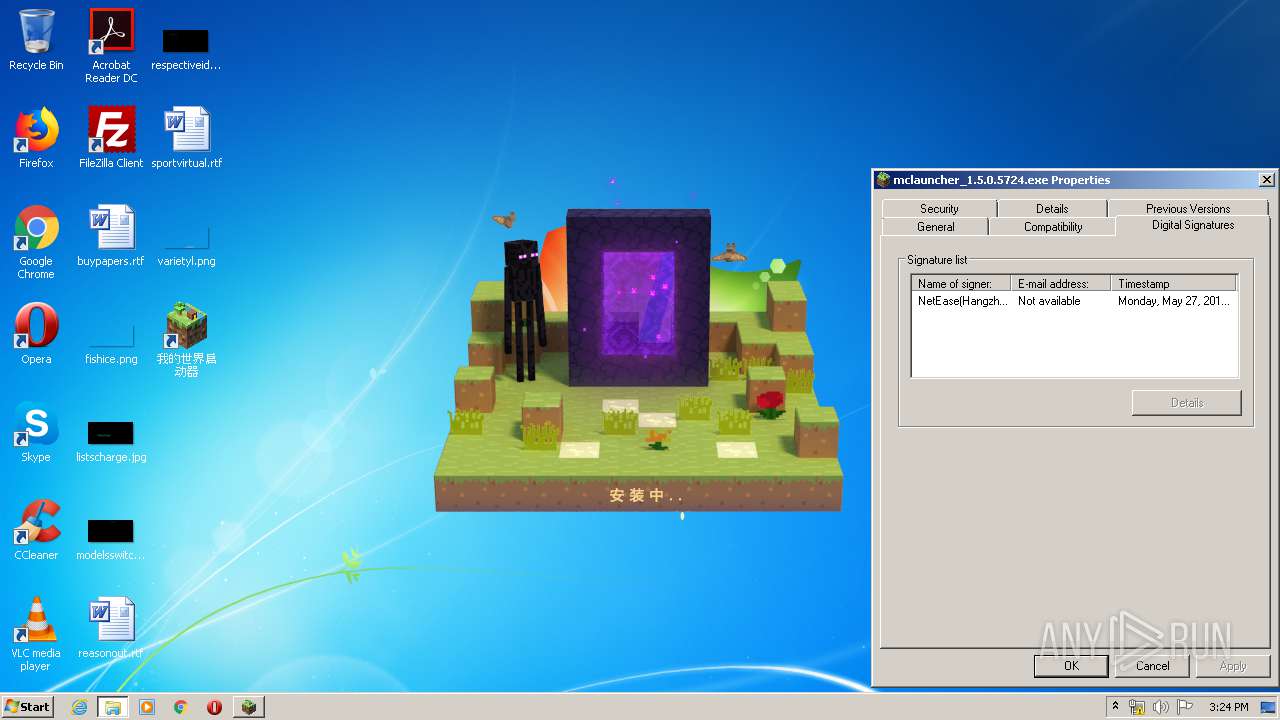Open the Recycle Bin desktop icon
Screen dimensions: 1280x720
[x=36, y=40]
